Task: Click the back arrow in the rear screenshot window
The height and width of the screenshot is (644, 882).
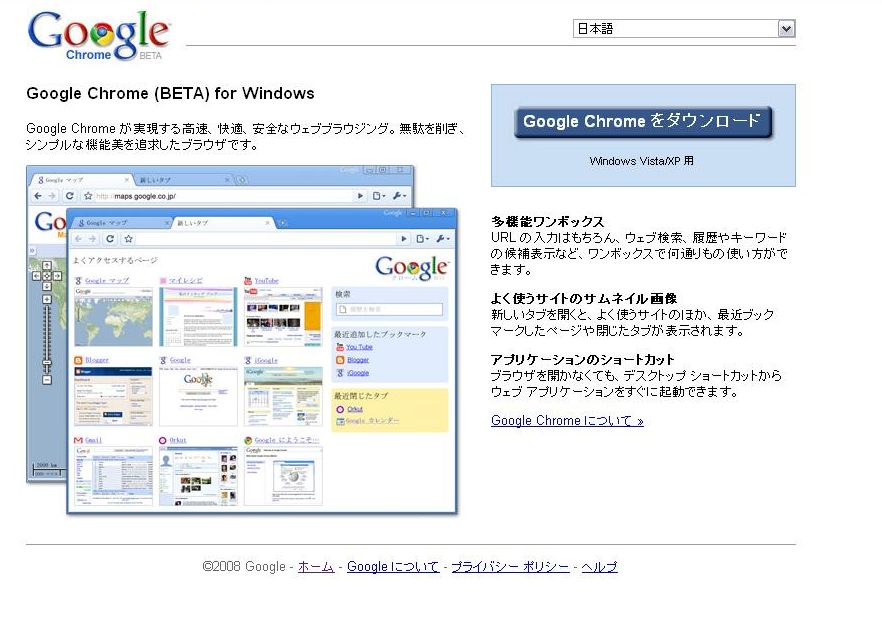Action: 38,196
